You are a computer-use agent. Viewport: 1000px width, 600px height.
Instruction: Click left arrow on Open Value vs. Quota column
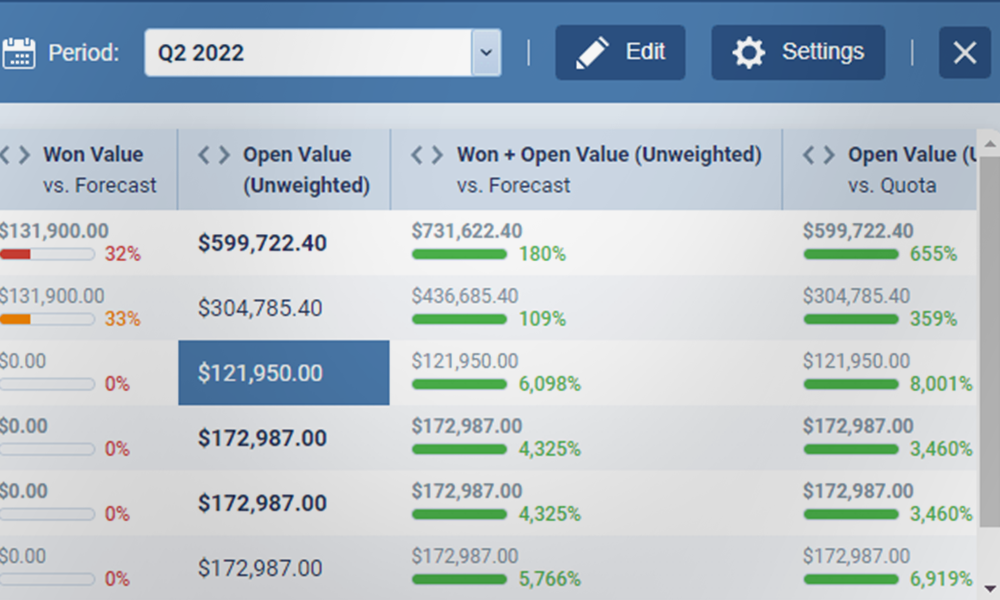pos(810,155)
